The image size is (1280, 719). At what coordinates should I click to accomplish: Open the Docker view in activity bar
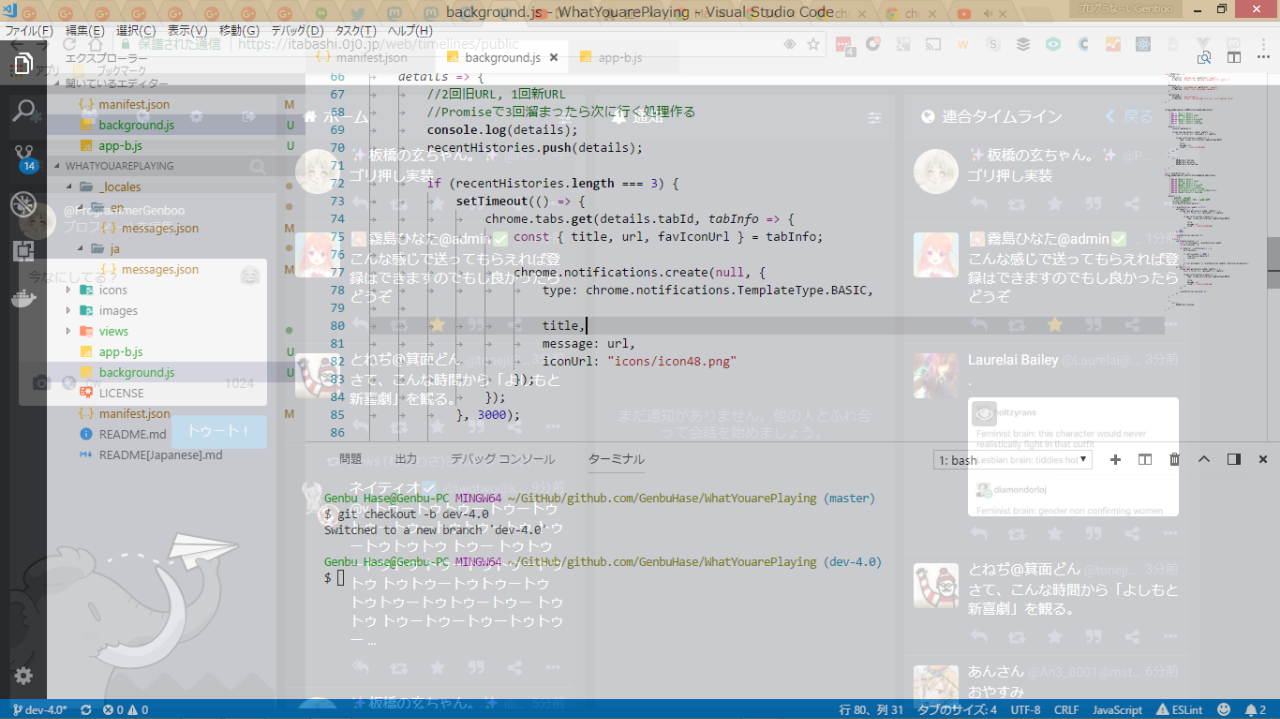pos(23,298)
